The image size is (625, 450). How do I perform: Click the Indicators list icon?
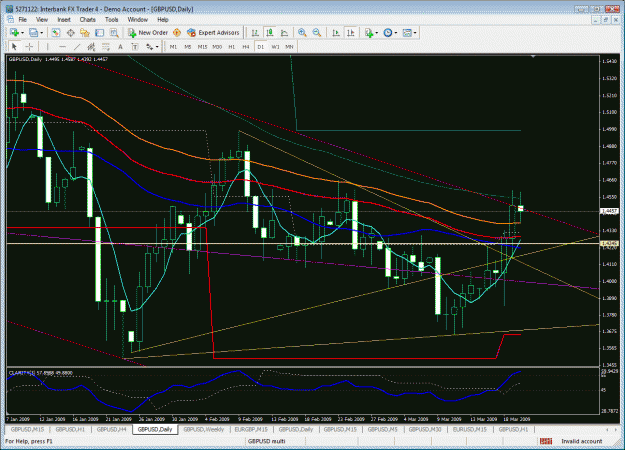coord(369,33)
